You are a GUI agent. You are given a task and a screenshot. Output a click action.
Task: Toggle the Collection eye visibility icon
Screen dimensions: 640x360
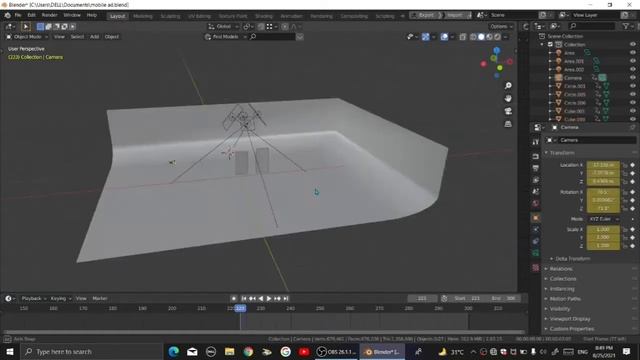(633, 44)
